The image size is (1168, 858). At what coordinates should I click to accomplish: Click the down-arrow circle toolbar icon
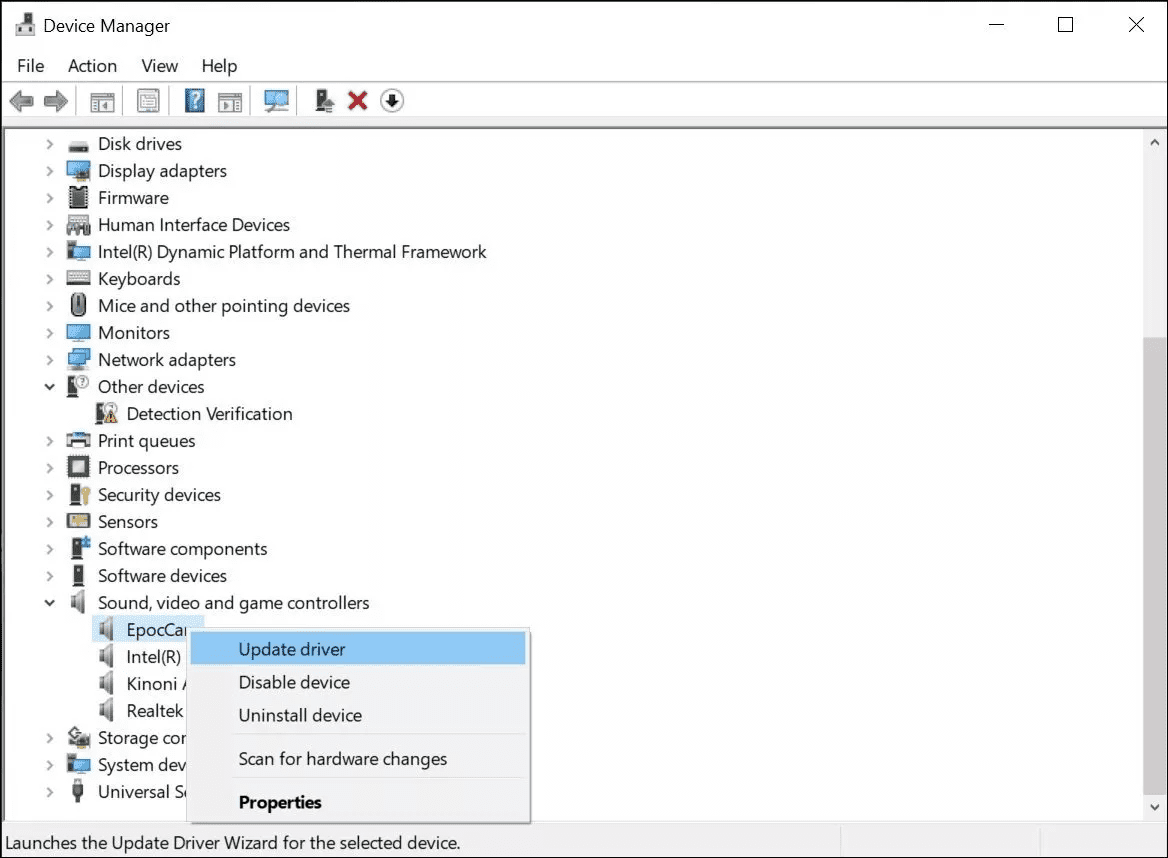coord(392,101)
